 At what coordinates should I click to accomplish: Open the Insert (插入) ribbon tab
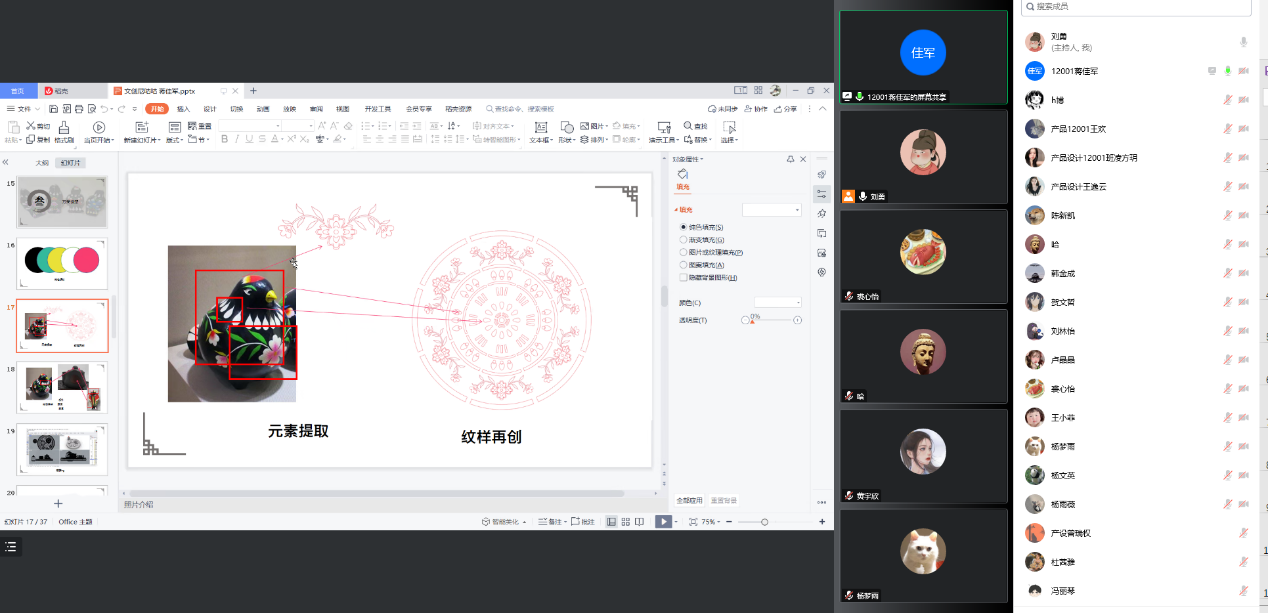[183, 108]
